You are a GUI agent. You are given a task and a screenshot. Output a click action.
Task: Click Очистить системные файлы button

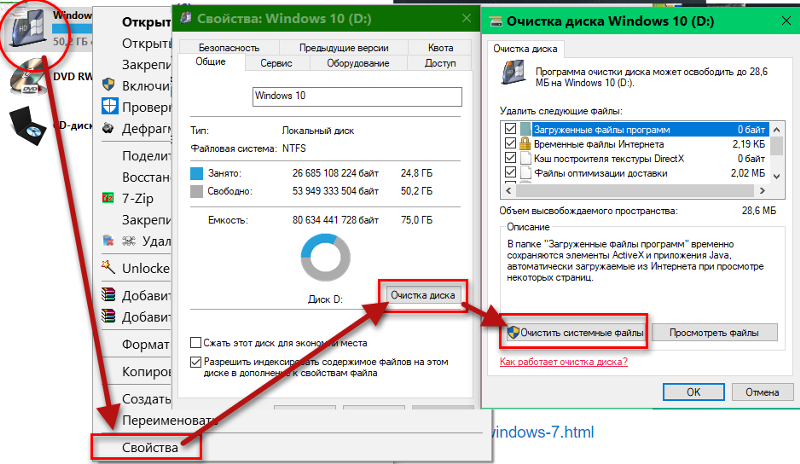[x=574, y=333]
